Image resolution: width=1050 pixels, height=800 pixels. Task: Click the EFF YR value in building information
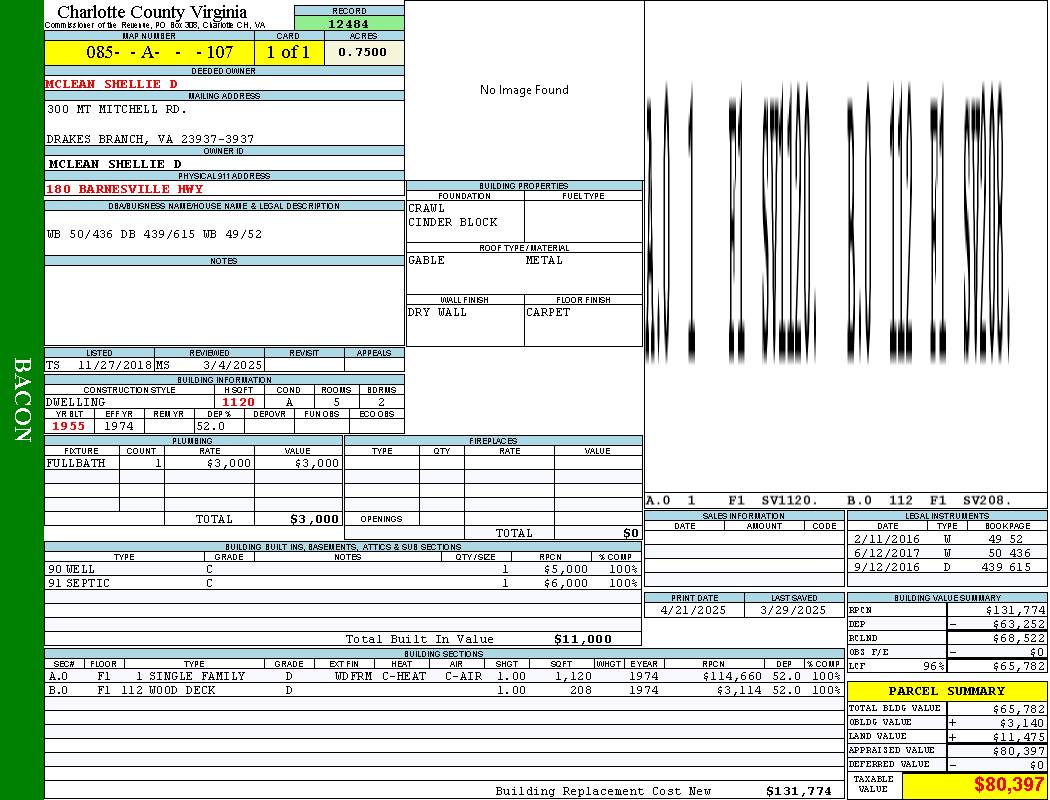119,426
